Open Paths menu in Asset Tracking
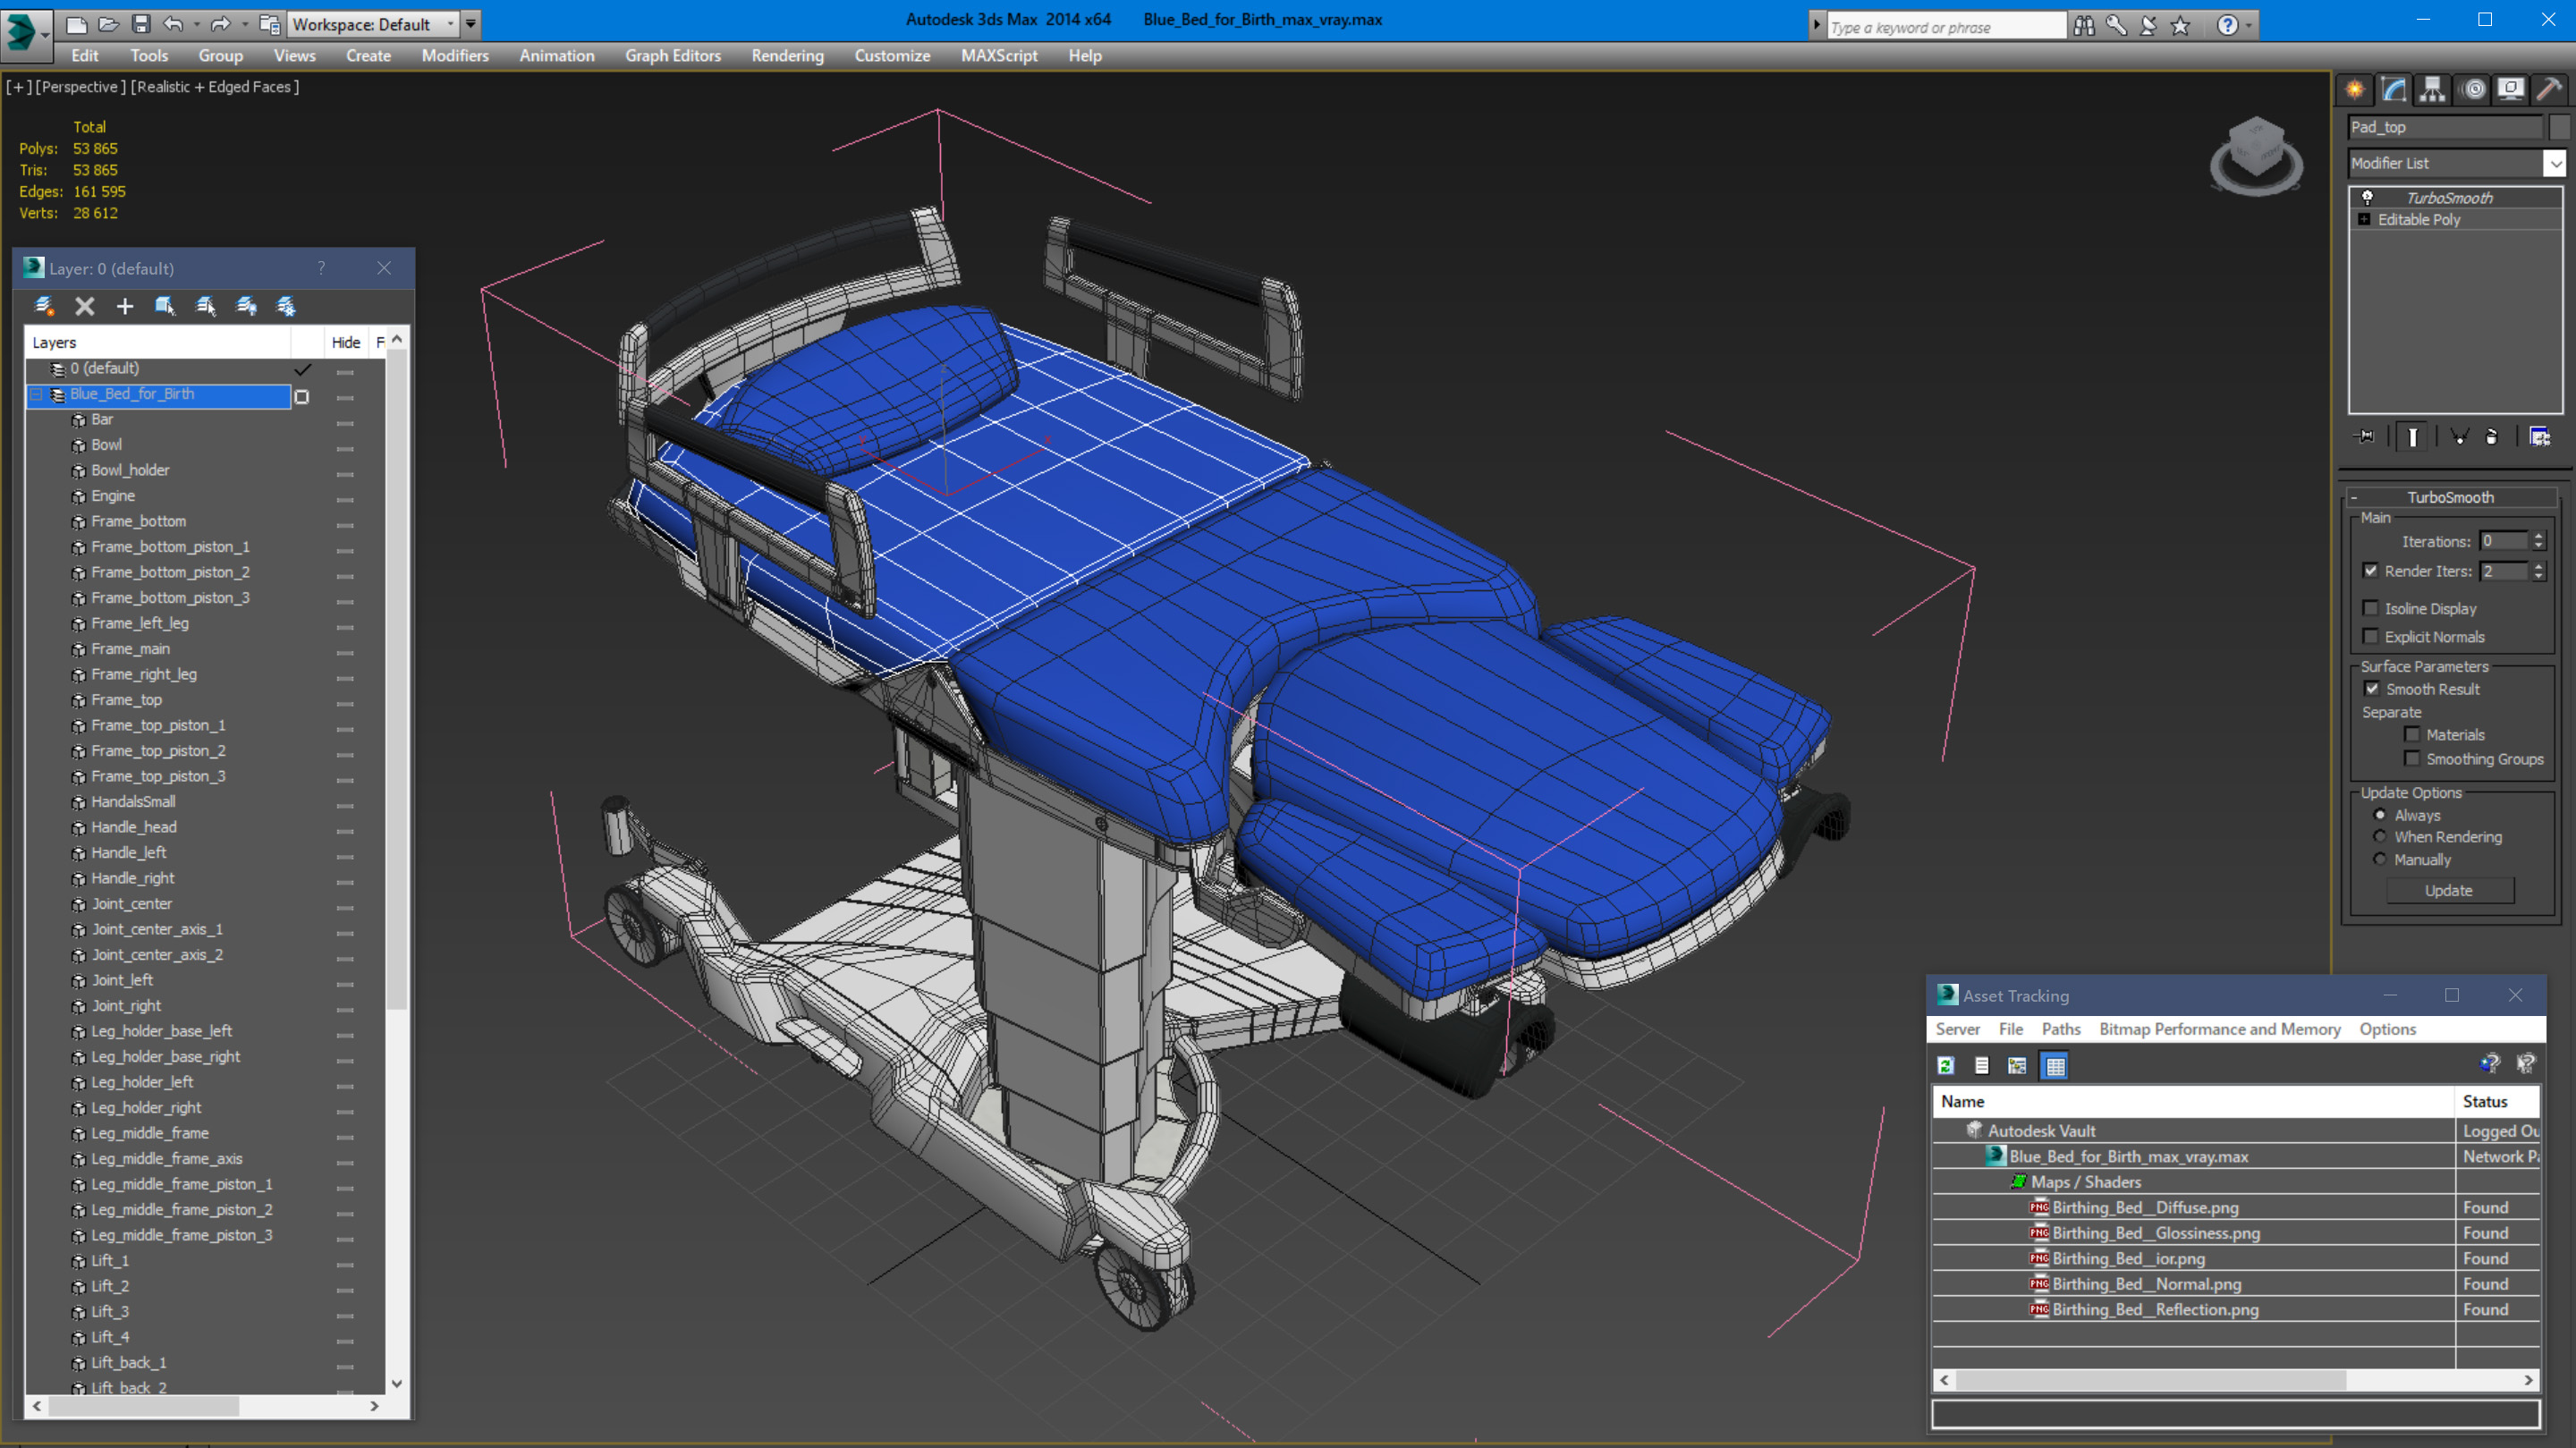 tap(2060, 1029)
